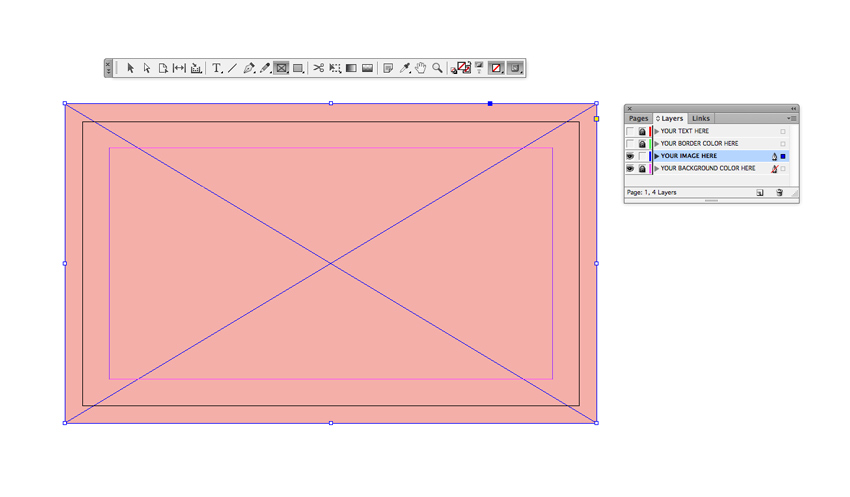Close the floating toolbar

point(108,63)
